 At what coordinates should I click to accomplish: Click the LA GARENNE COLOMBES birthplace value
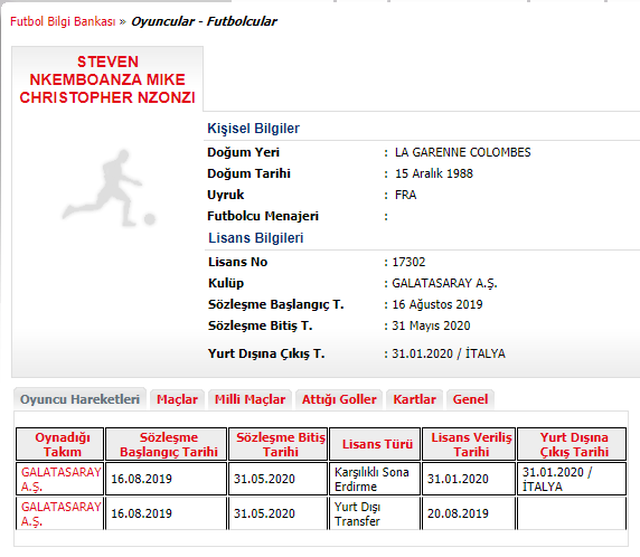tap(462, 152)
